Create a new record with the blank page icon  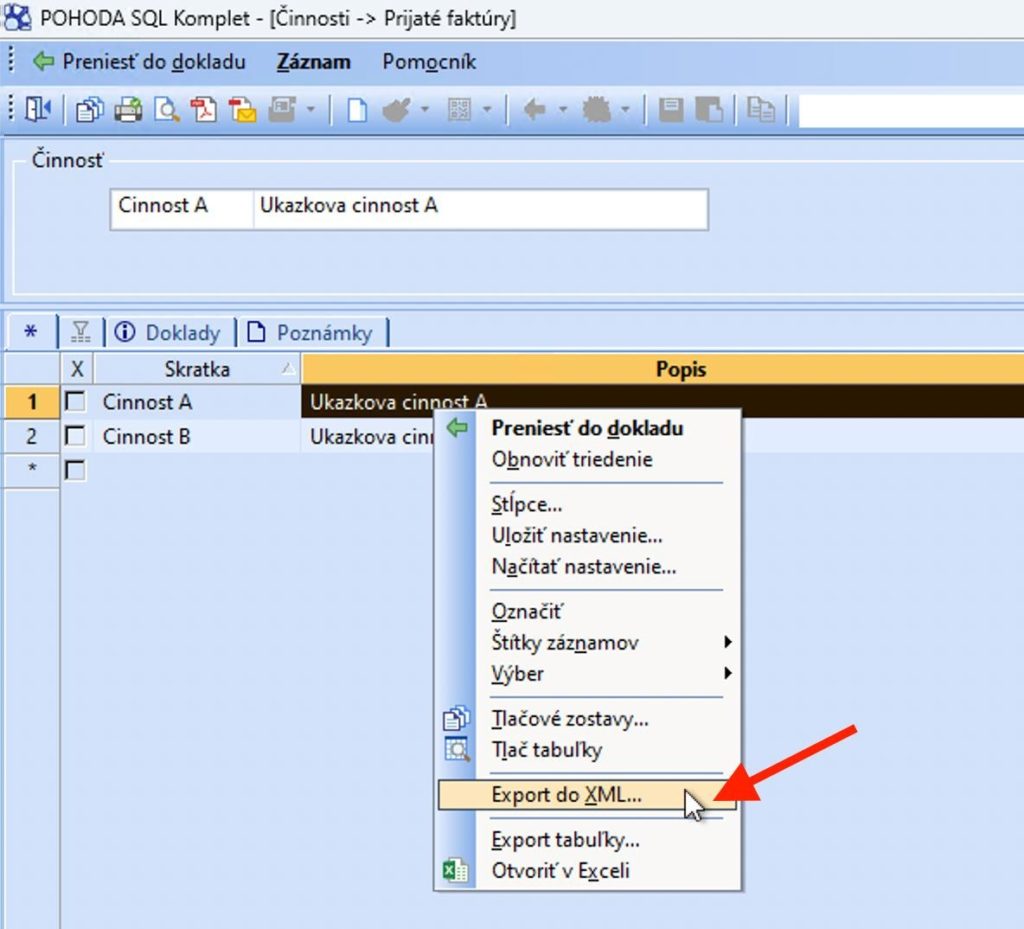357,110
